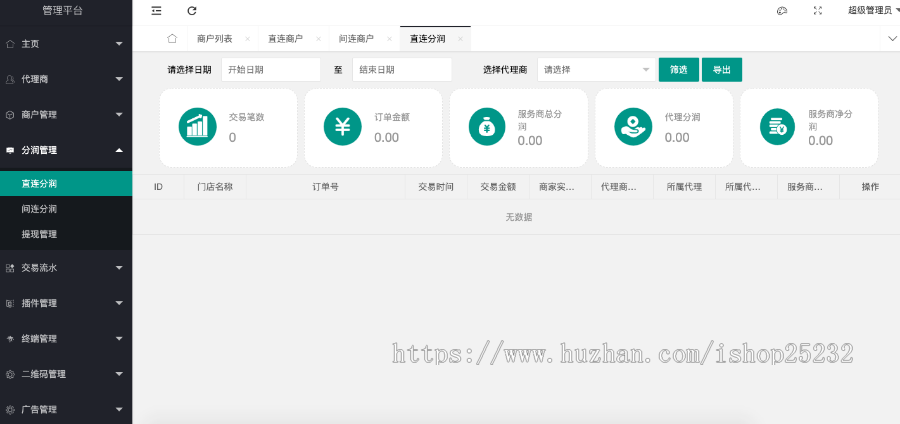Click the 交易流水 sidebar icon
This screenshot has width=900, height=424.
click(x=10, y=268)
